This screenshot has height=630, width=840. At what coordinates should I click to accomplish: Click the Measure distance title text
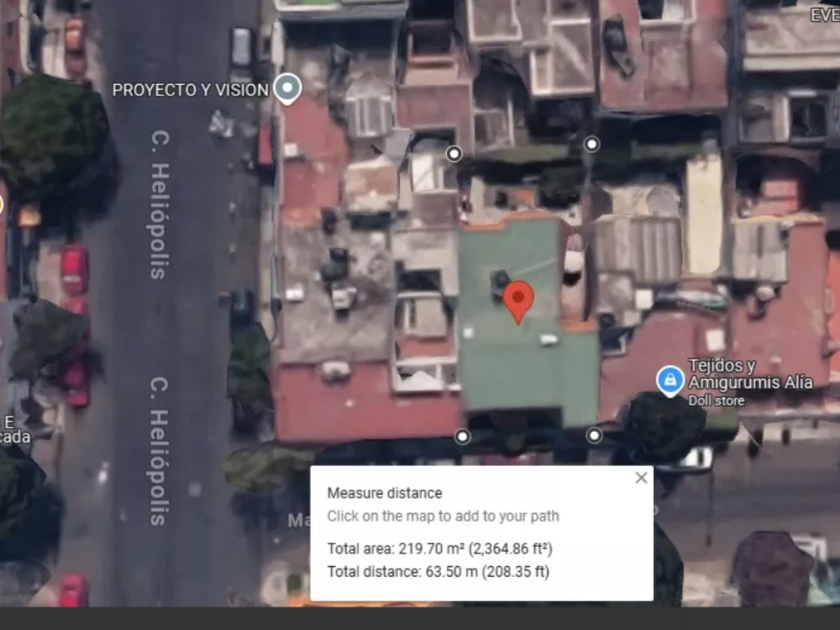pos(384,493)
